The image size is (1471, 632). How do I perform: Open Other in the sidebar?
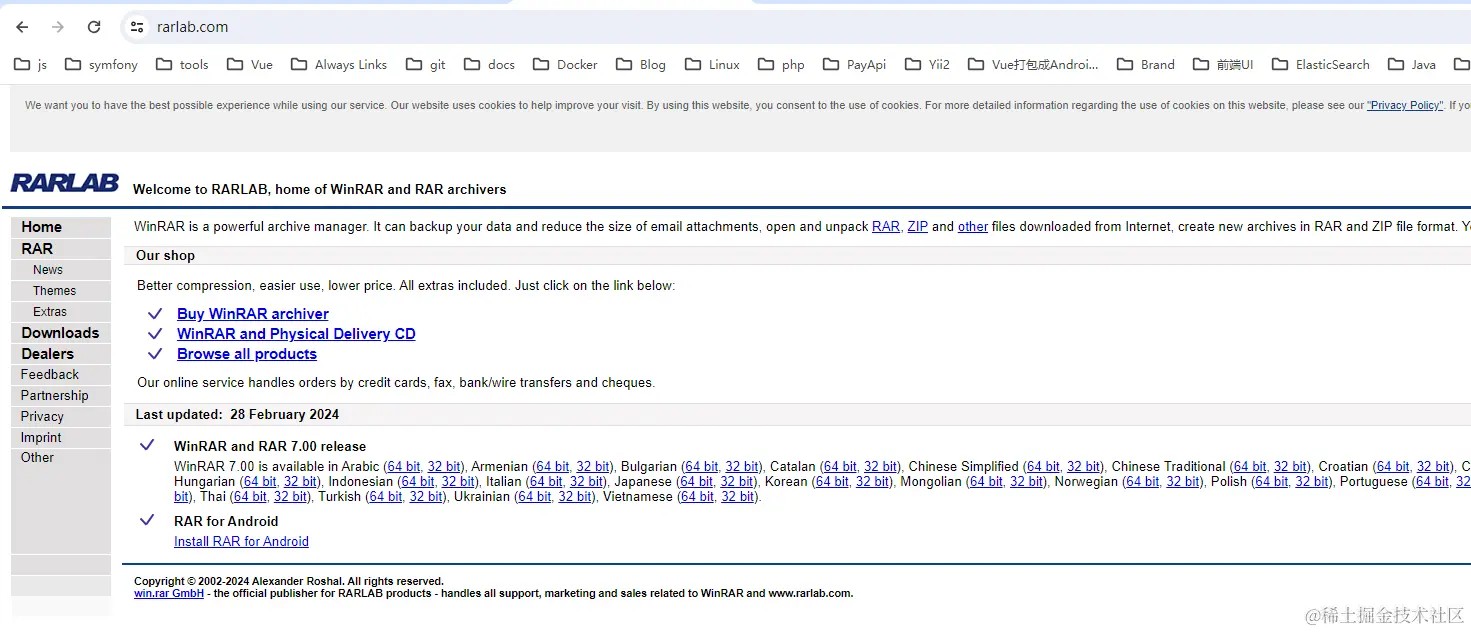coord(37,458)
